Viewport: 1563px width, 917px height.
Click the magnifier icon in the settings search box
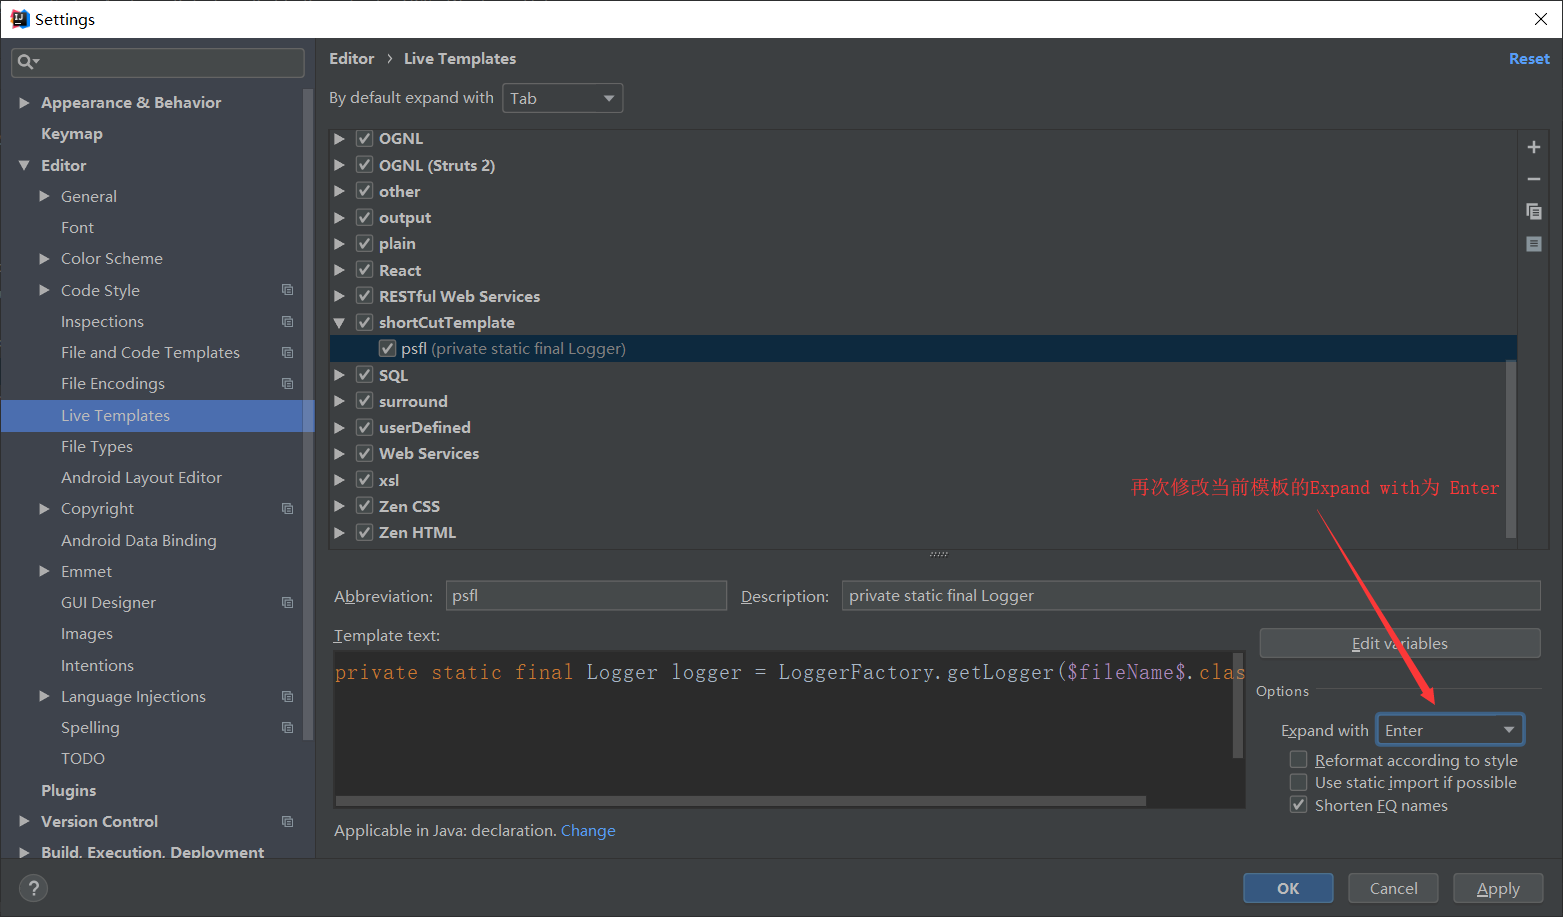coord(23,62)
